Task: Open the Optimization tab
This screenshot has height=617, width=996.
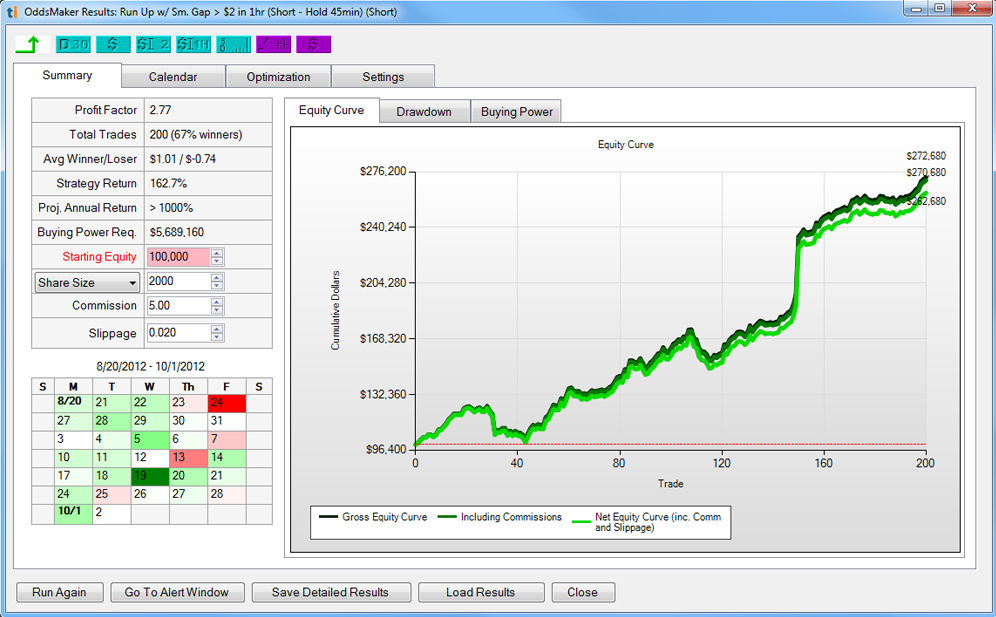Action: tap(278, 77)
